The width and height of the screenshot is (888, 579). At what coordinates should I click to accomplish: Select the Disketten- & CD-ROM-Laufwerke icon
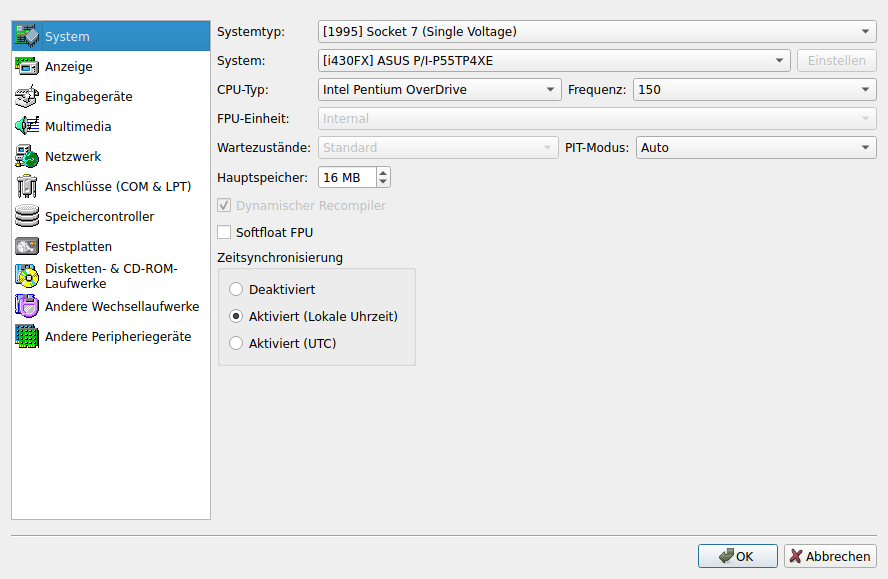tap(27, 276)
